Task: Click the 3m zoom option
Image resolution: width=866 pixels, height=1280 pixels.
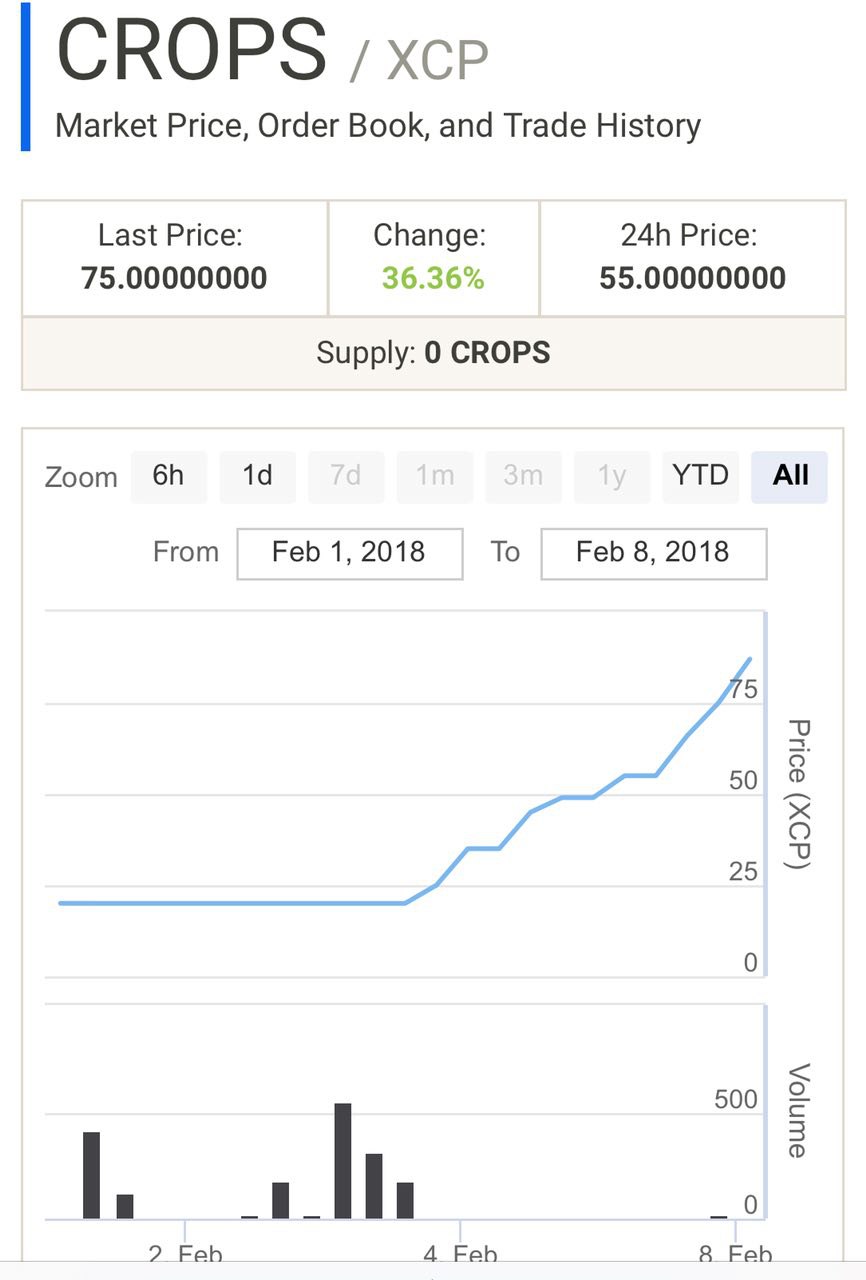Action: tap(523, 476)
